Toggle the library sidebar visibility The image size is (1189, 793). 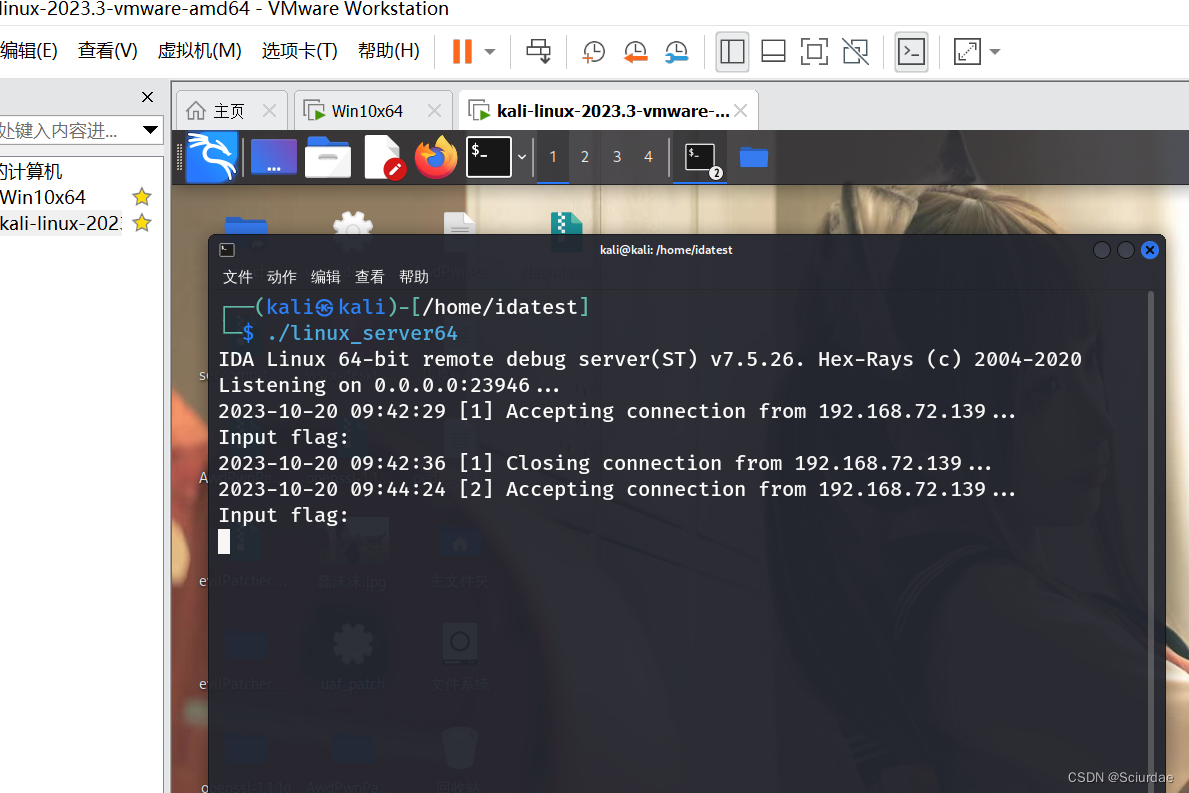[x=732, y=51]
